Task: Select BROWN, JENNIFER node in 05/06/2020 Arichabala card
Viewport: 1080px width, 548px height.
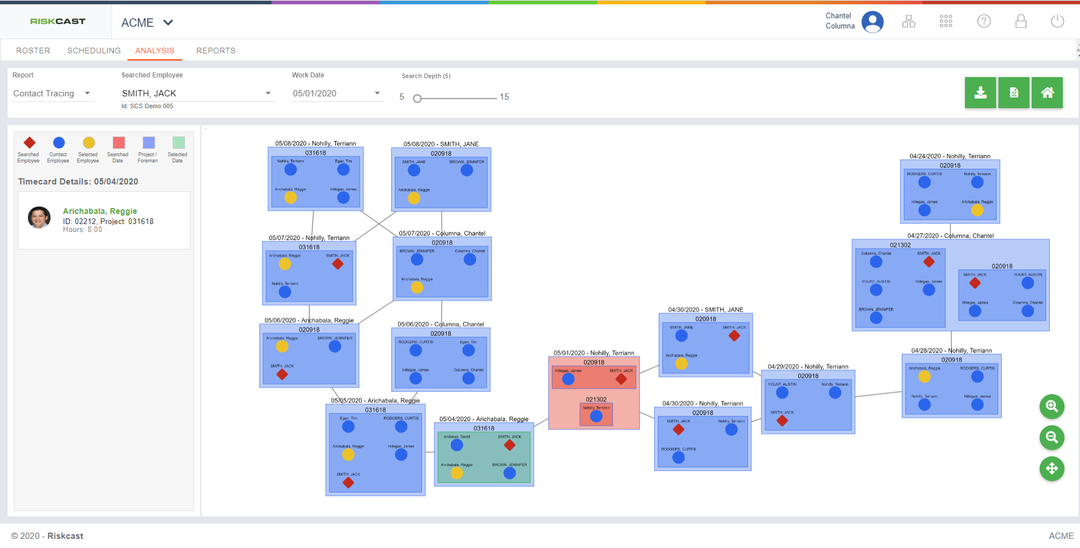Action: pyautogui.click(x=335, y=346)
